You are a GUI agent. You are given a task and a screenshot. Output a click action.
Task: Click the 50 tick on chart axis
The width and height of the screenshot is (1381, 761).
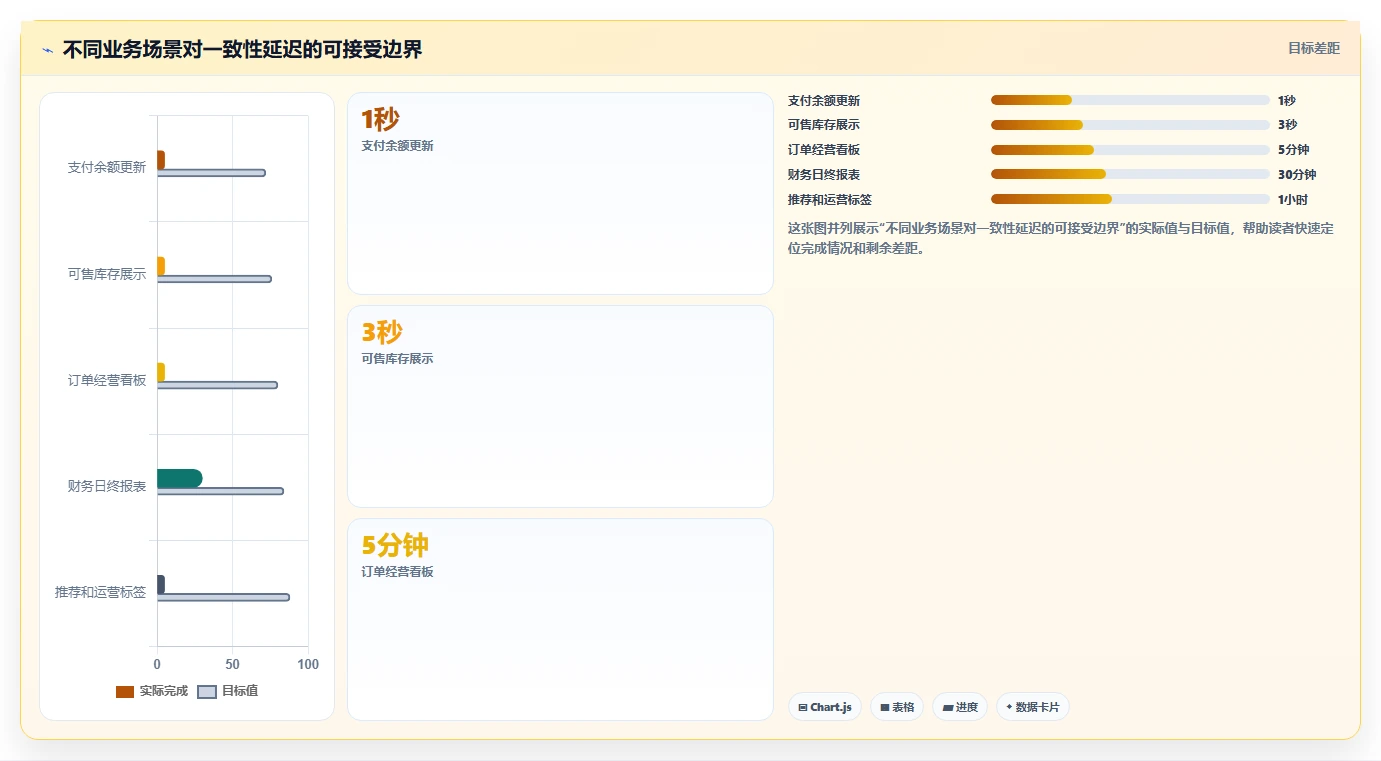point(232,665)
